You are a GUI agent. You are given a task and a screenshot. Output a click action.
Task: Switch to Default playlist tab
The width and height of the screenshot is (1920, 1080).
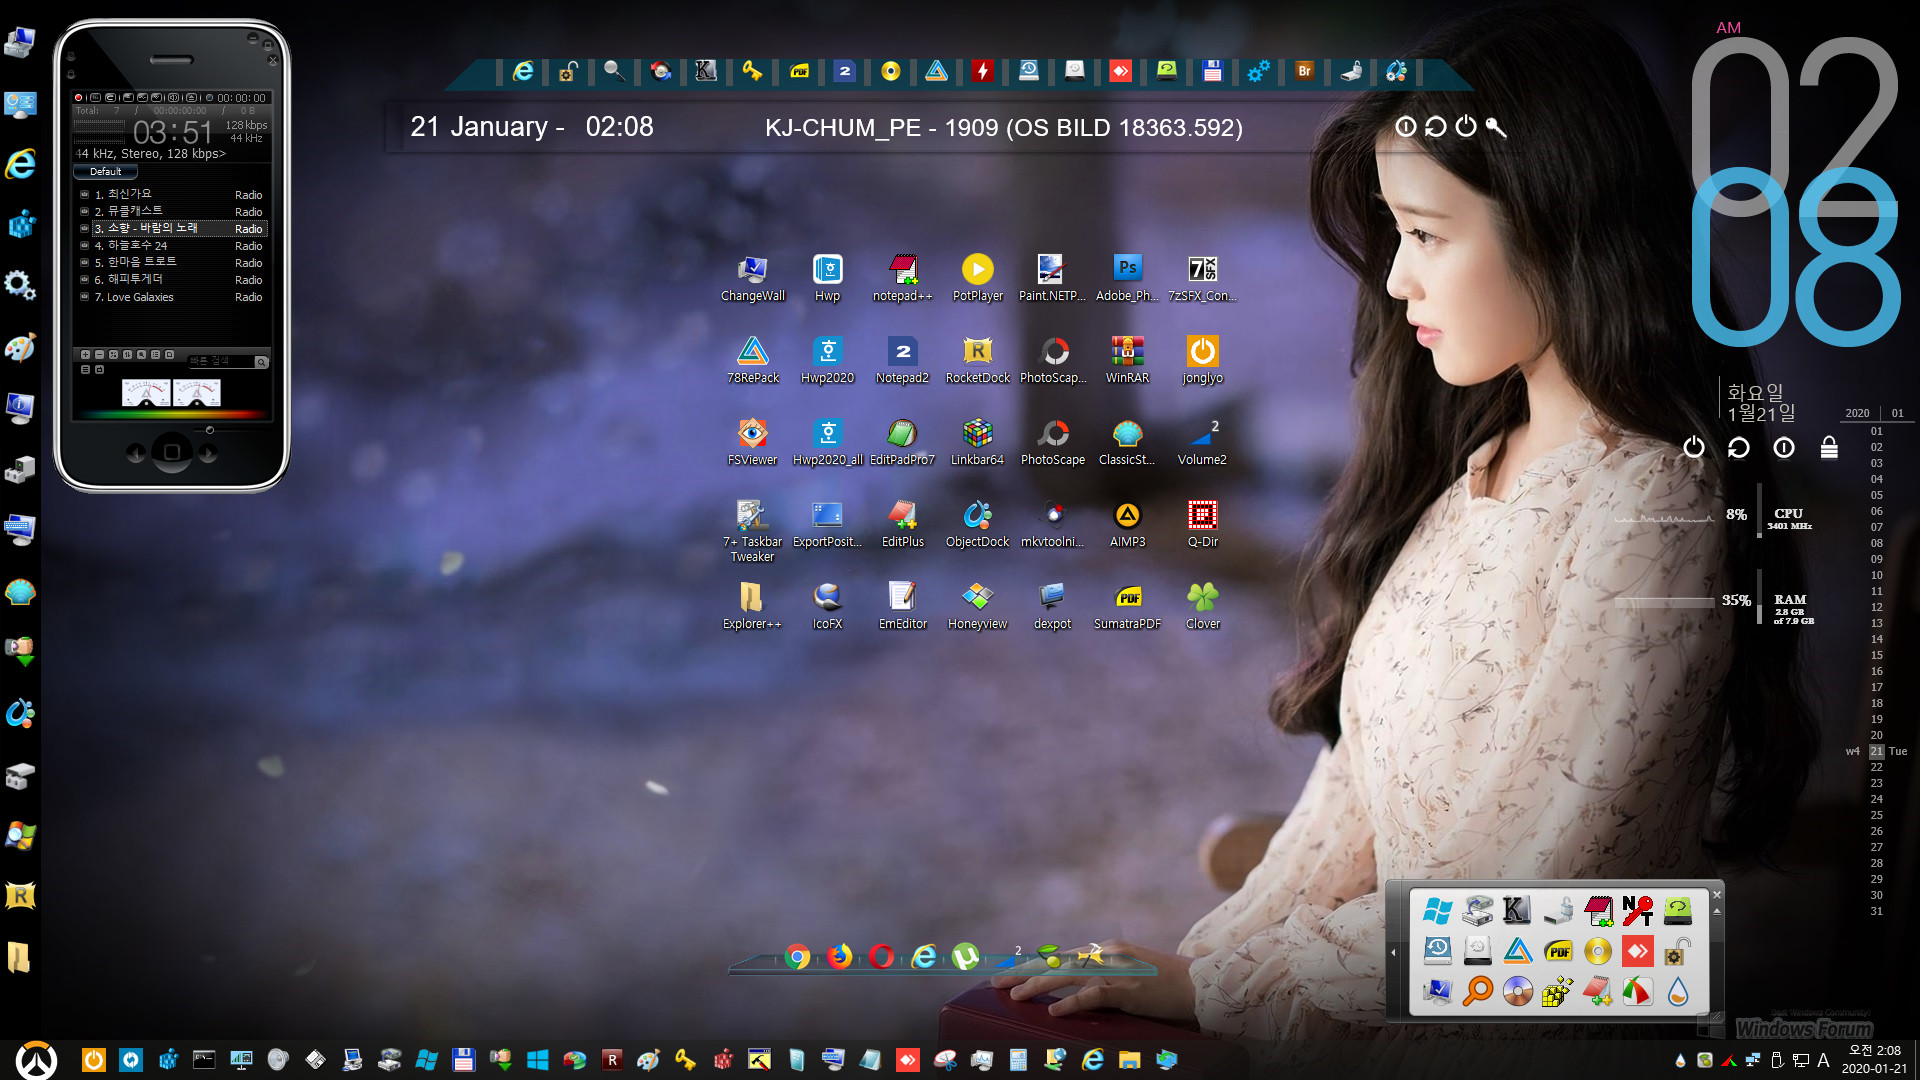[x=105, y=172]
